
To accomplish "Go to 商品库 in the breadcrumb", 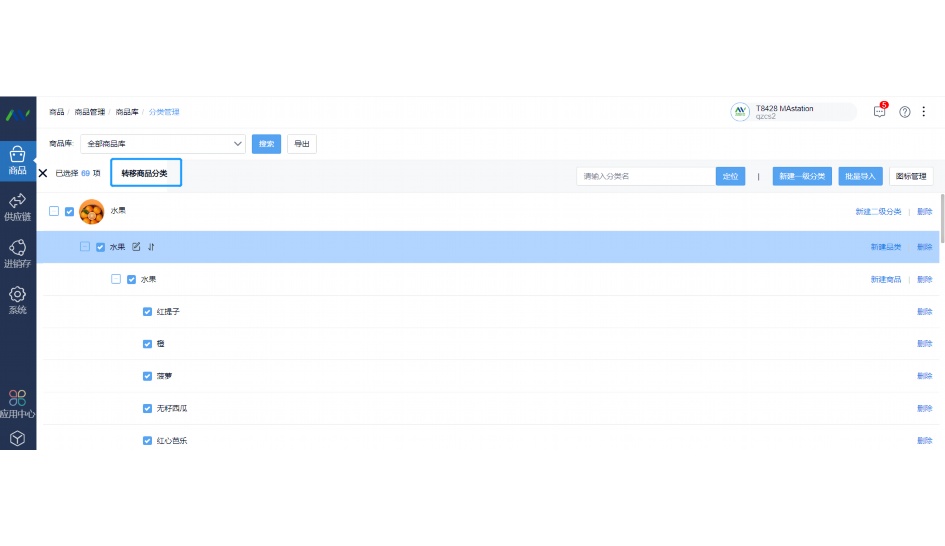I will (x=126, y=112).
